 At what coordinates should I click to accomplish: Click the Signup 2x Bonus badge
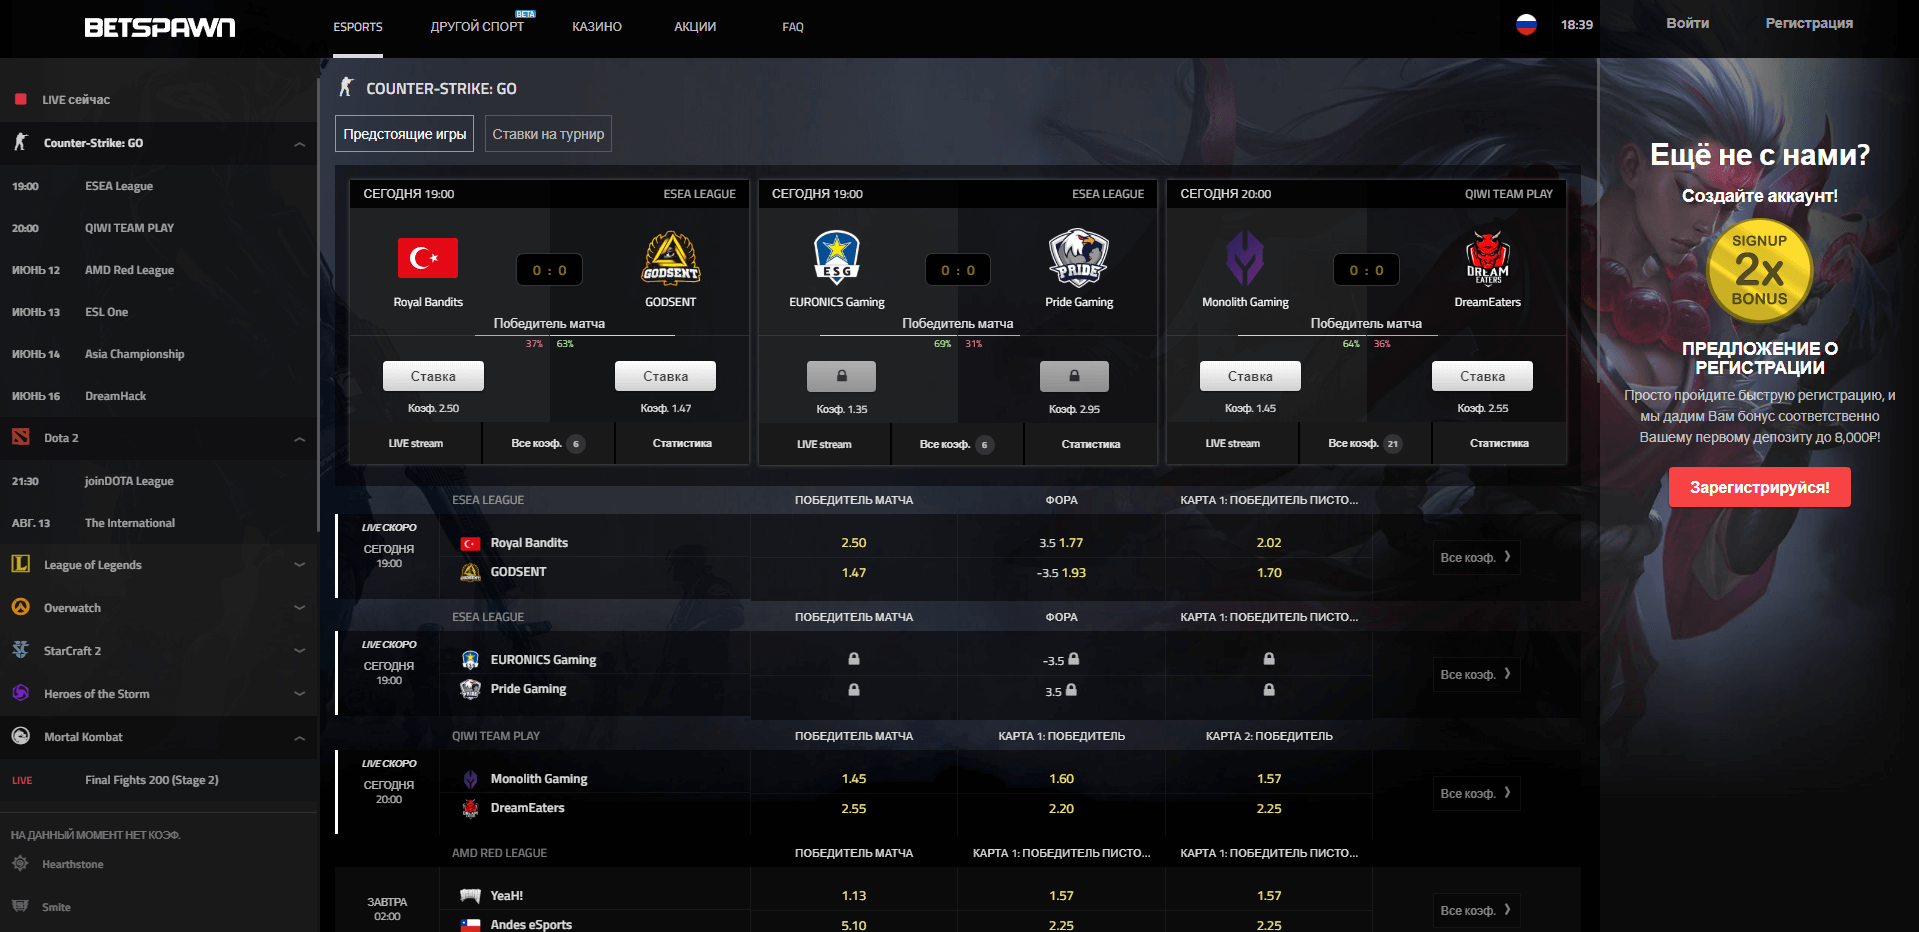click(1759, 270)
